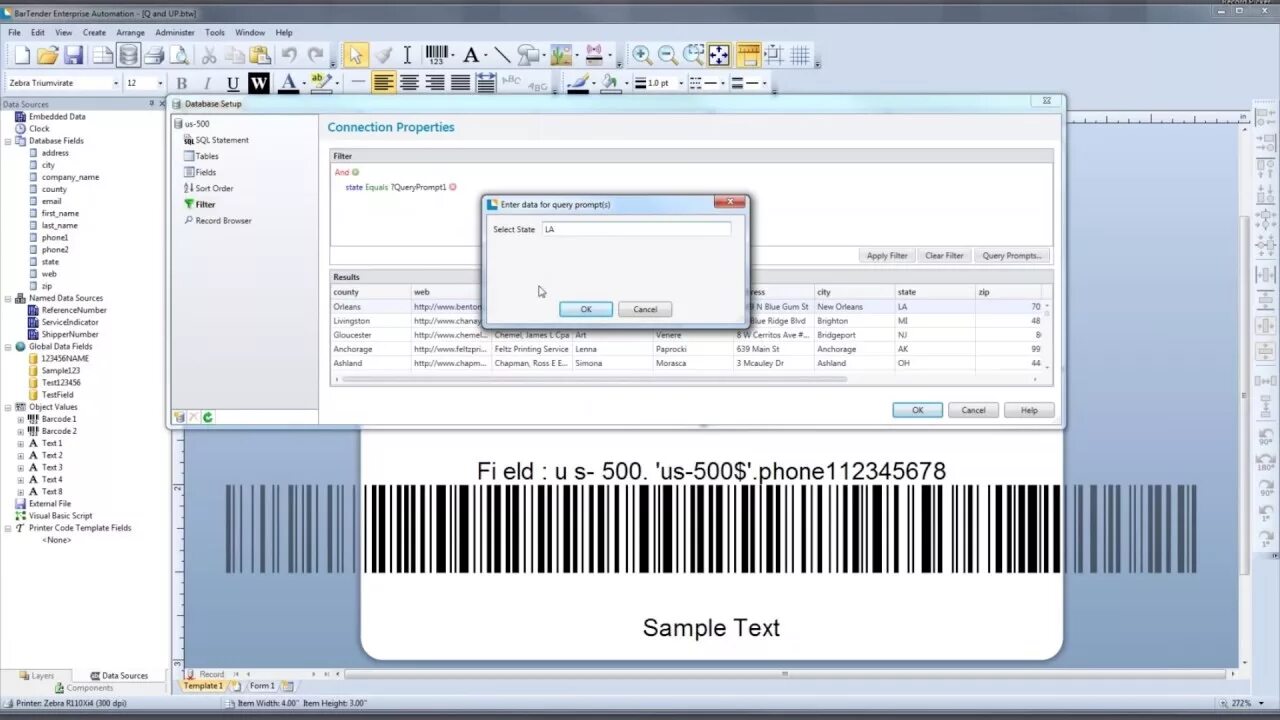Click Cancel in the query prompt dialog

click(x=645, y=309)
